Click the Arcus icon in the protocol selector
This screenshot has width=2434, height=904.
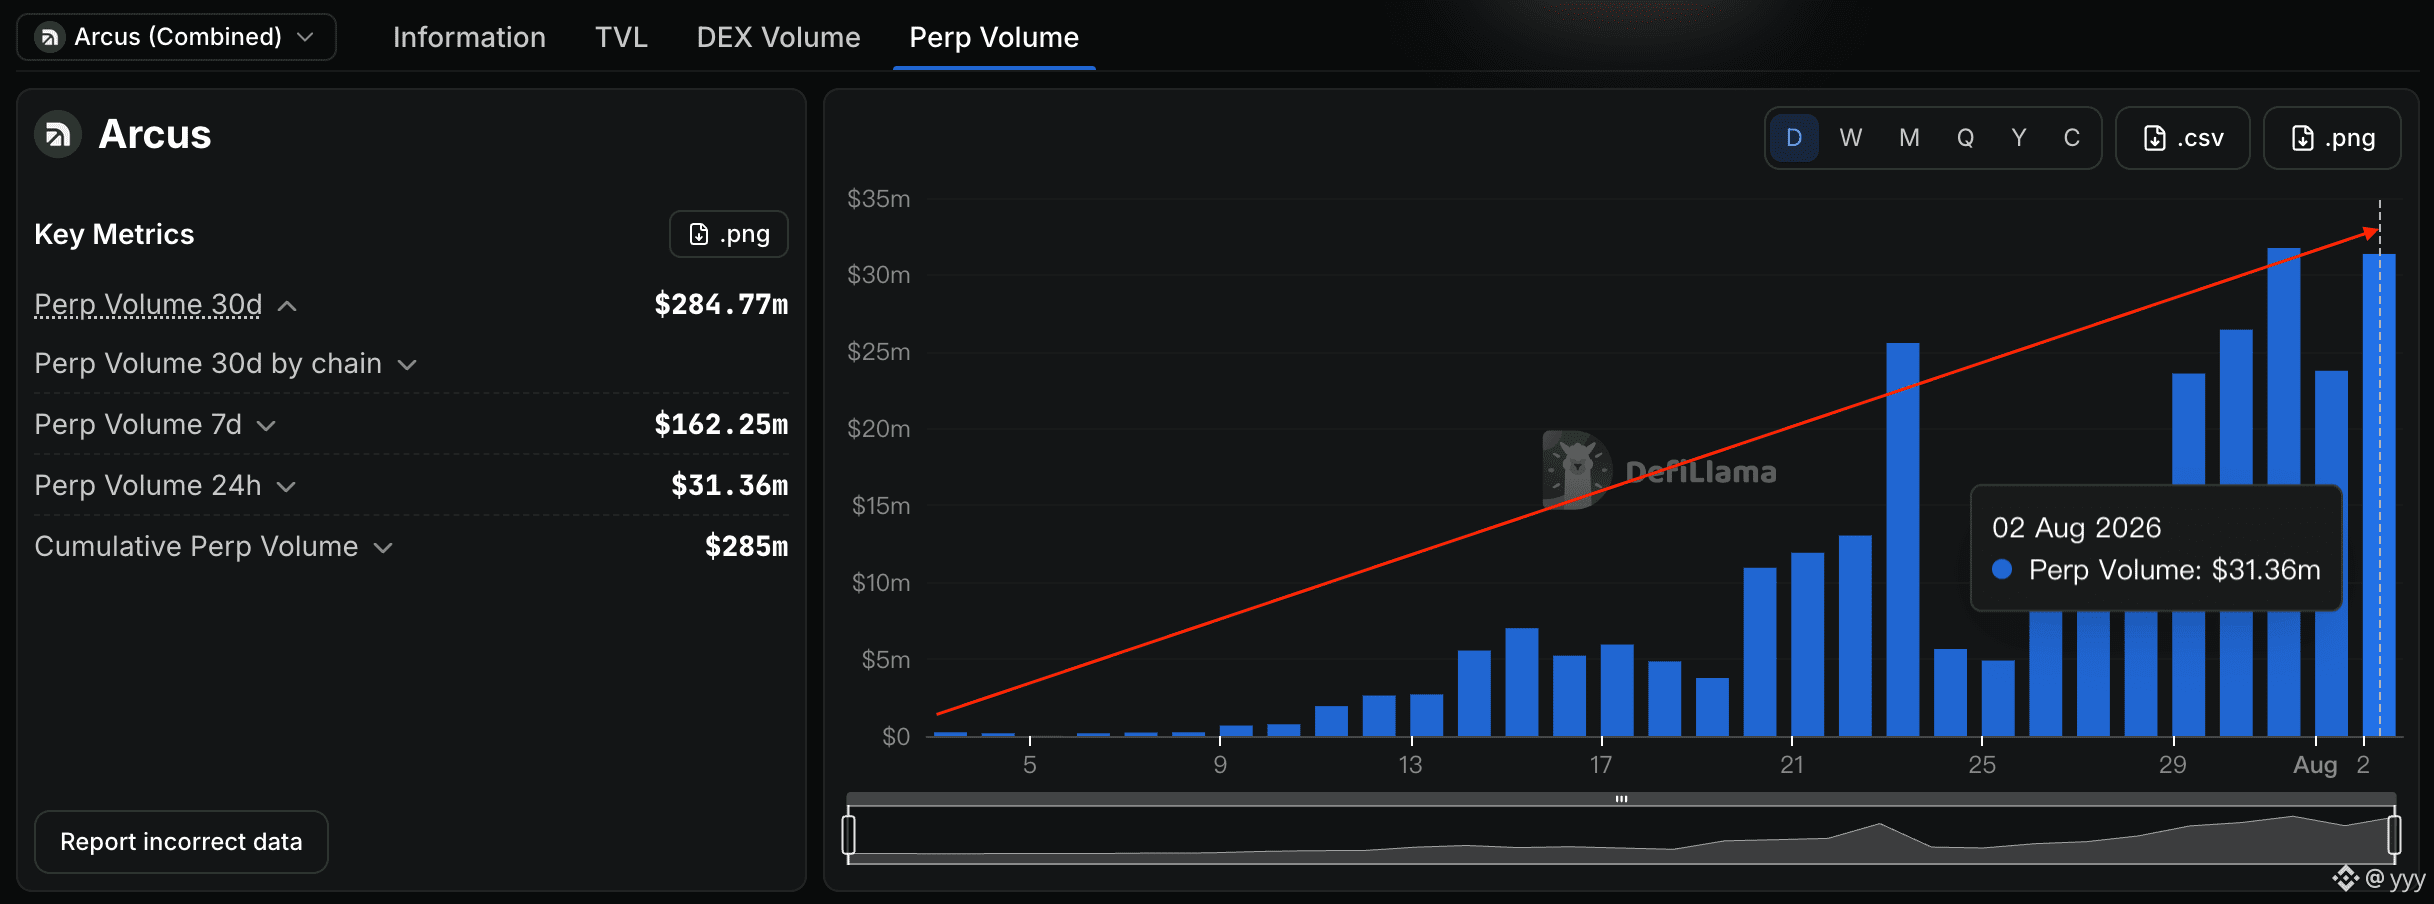pyautogui.click(x=48, y=37)
